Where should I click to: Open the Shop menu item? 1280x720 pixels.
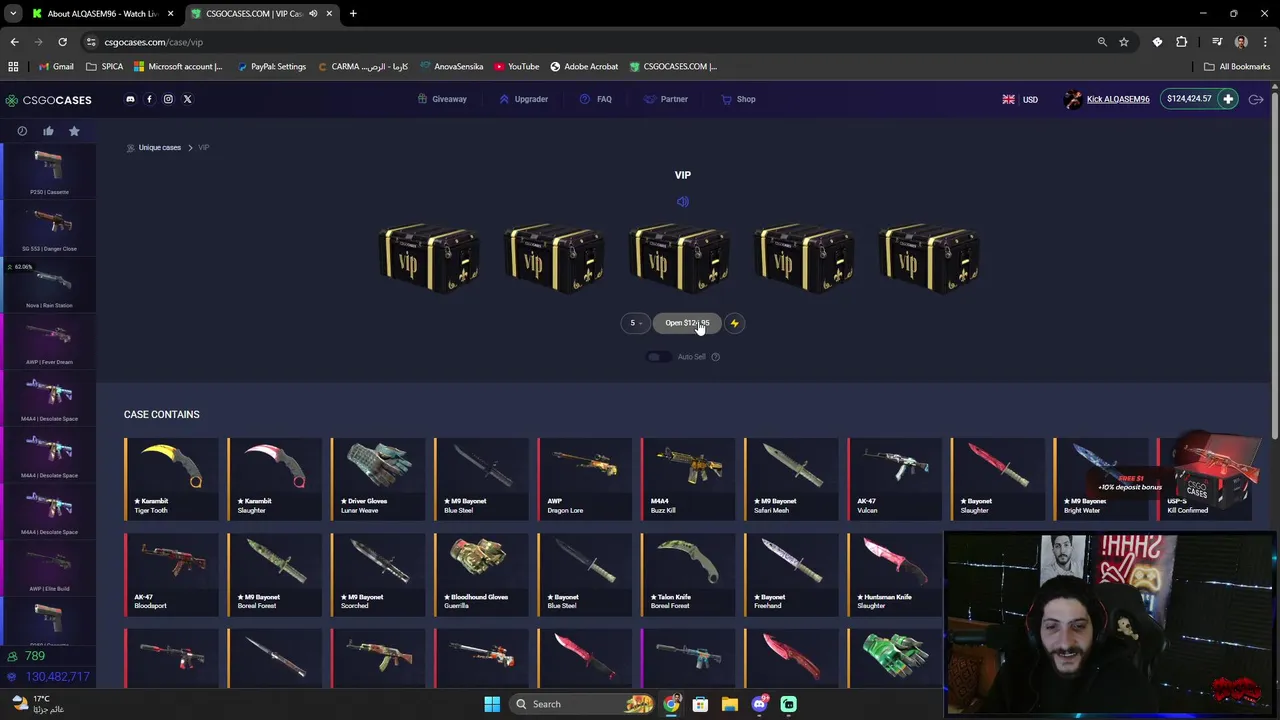pos(738,99)
